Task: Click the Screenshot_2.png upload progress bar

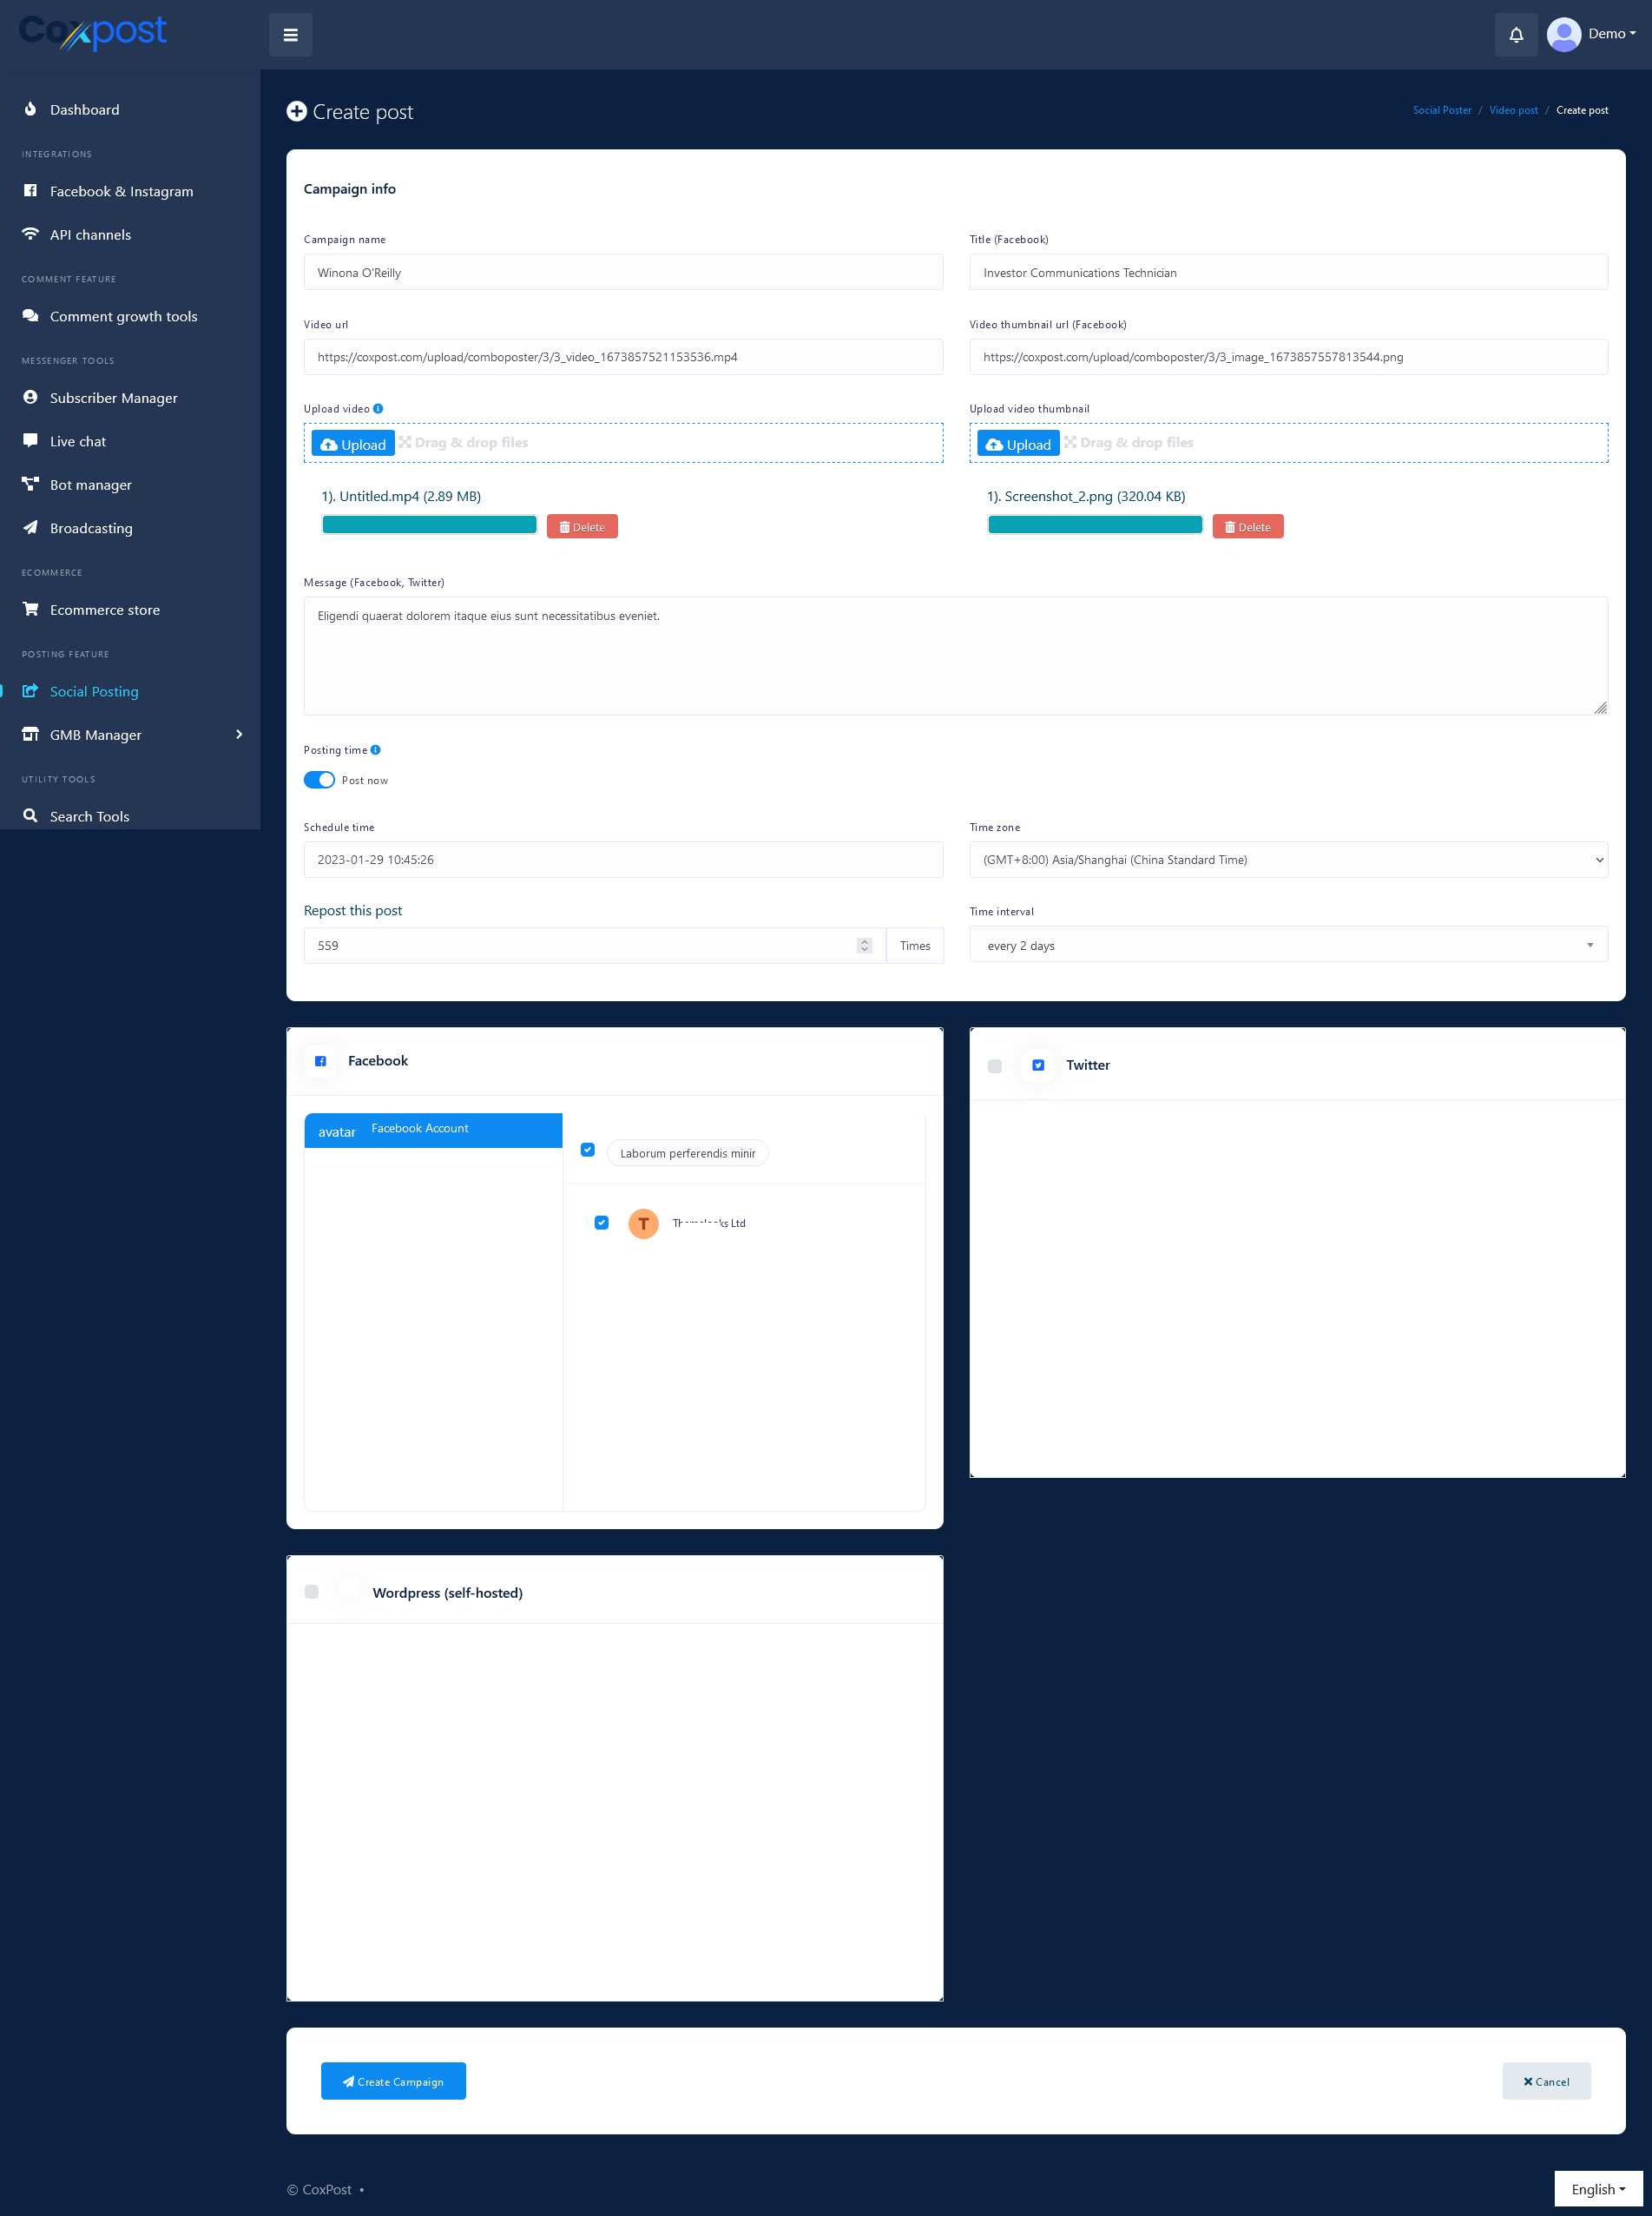Action: [x=1094, y=526]
